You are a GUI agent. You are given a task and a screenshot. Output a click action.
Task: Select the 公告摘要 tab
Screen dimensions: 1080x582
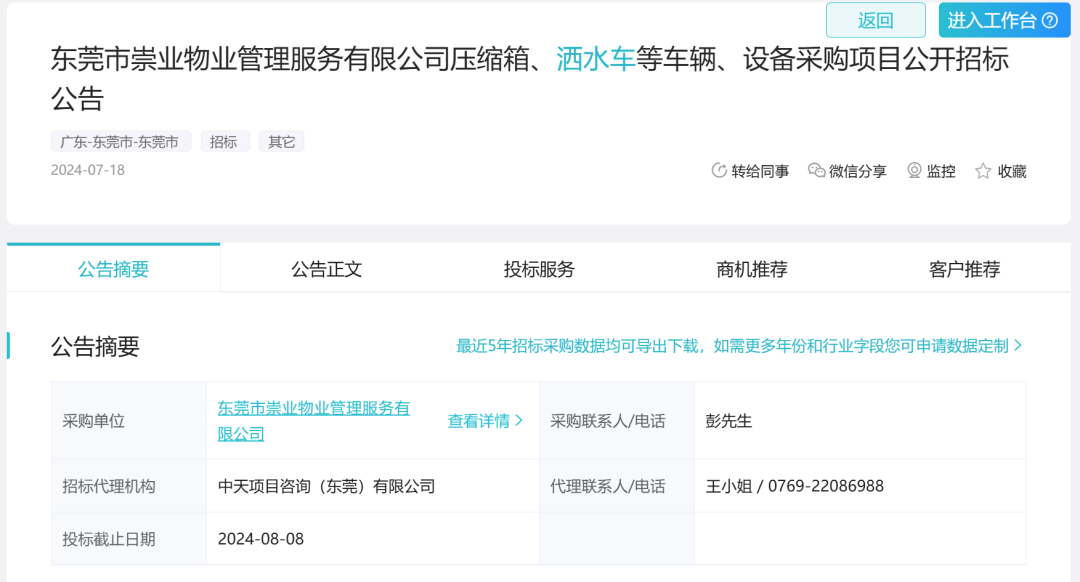click(x=114, y=269)
